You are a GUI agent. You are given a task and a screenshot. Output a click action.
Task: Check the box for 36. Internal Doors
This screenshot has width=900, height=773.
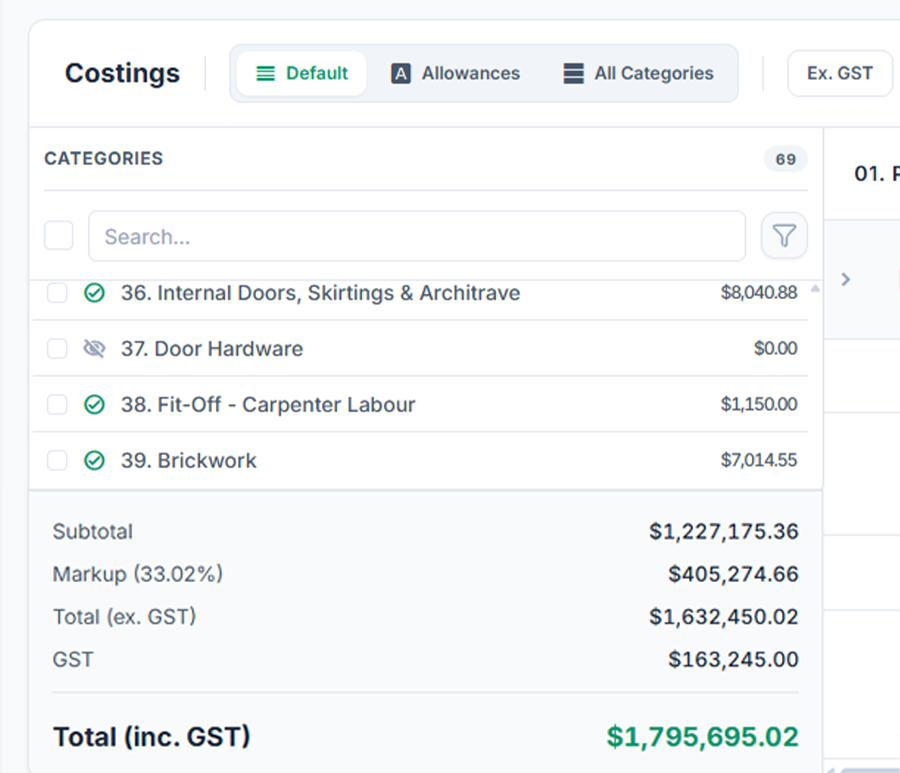(57, 293)
